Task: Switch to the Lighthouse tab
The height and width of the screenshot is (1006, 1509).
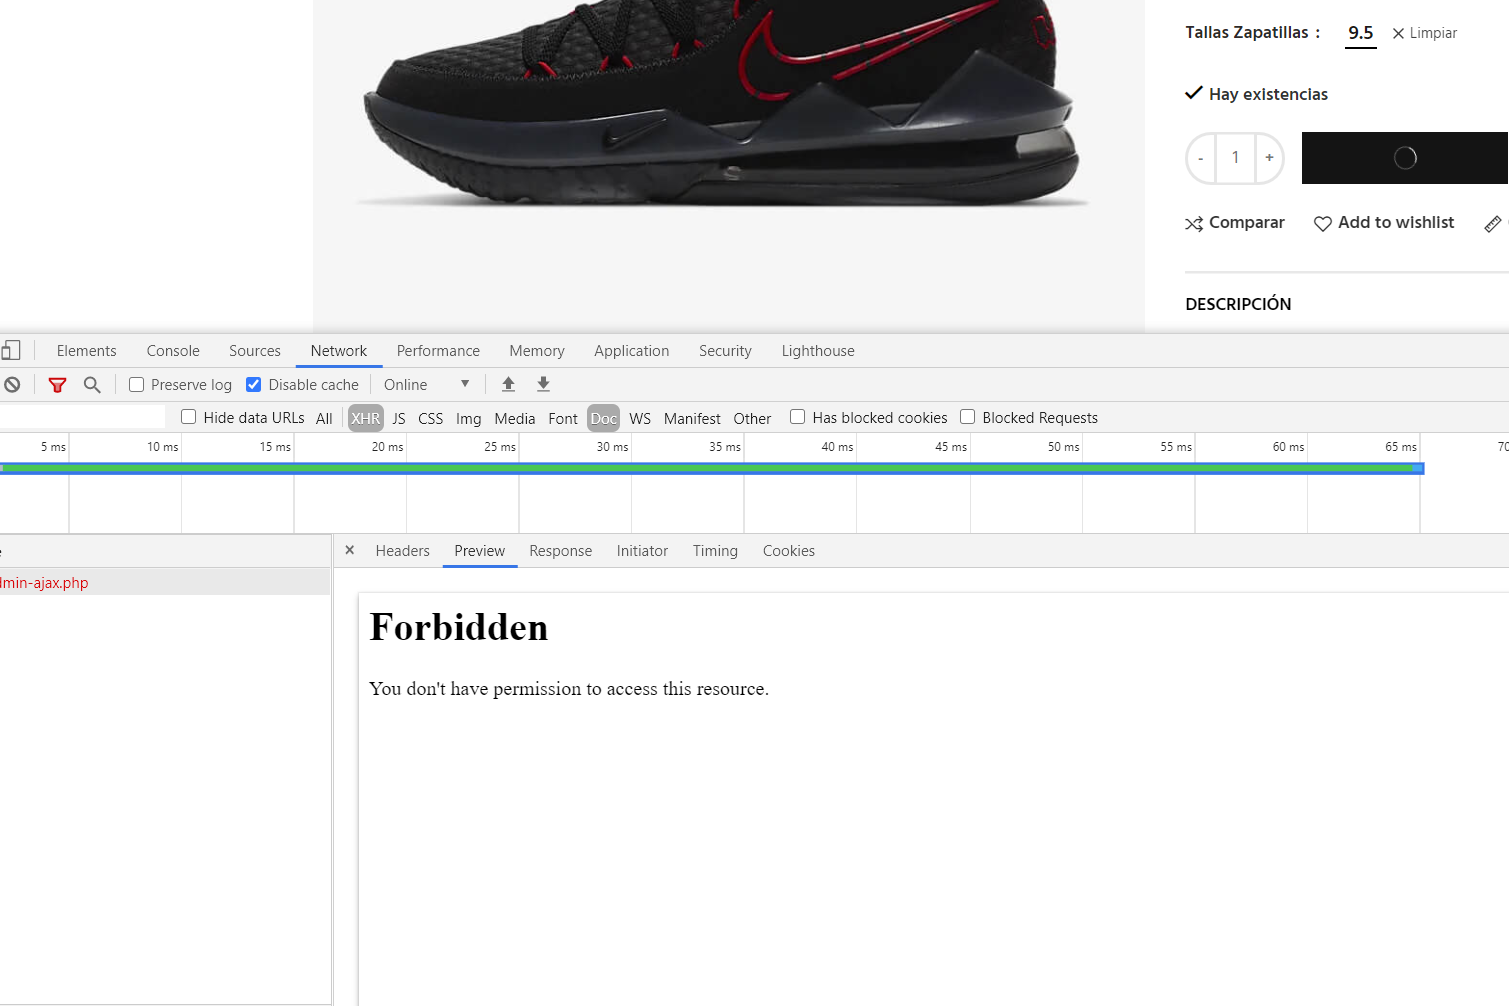Action: click(818, 351)
